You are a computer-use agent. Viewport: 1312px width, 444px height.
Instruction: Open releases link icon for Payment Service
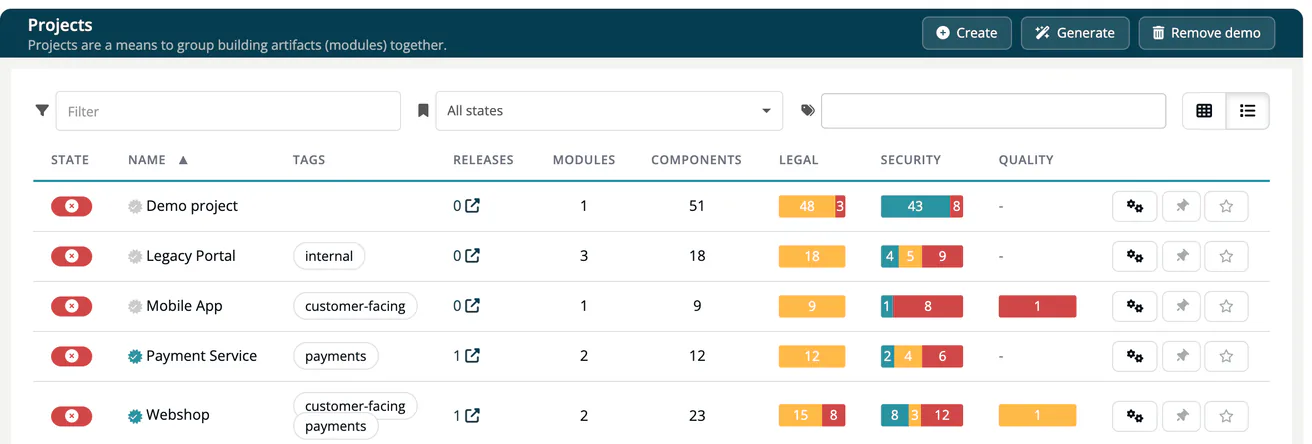[x=473, y=356]
